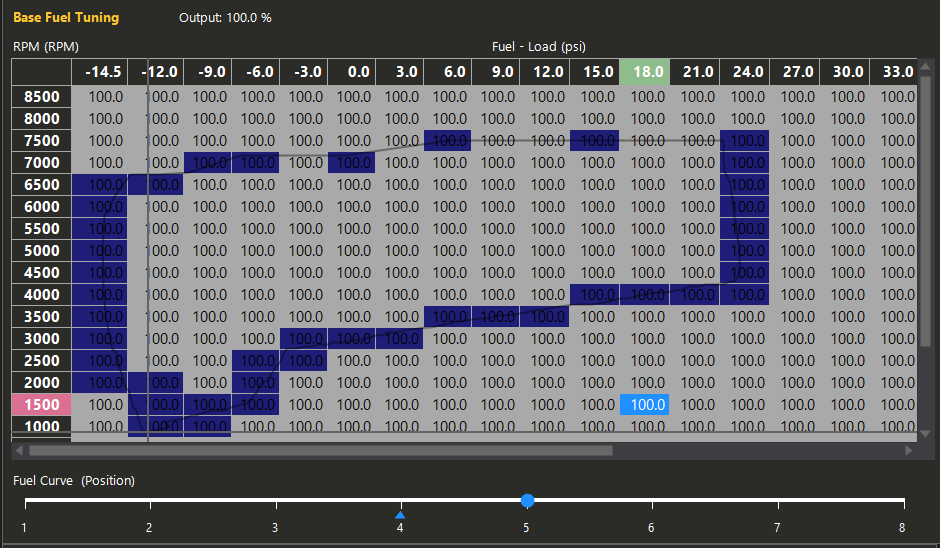The height and width of the screenshot is (548, 940).
Task: Select the cell at 4000 RPM, 21.0 psi
Action: point(695,294)
